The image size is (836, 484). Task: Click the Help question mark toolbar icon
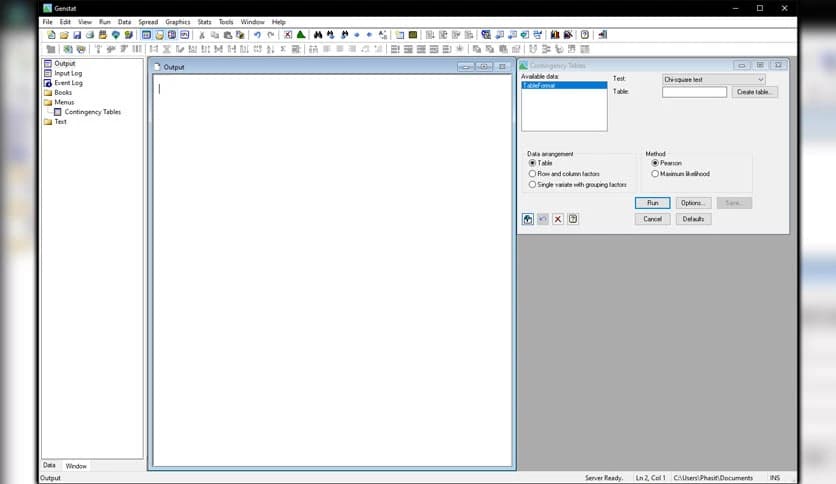tap(585, 35)
